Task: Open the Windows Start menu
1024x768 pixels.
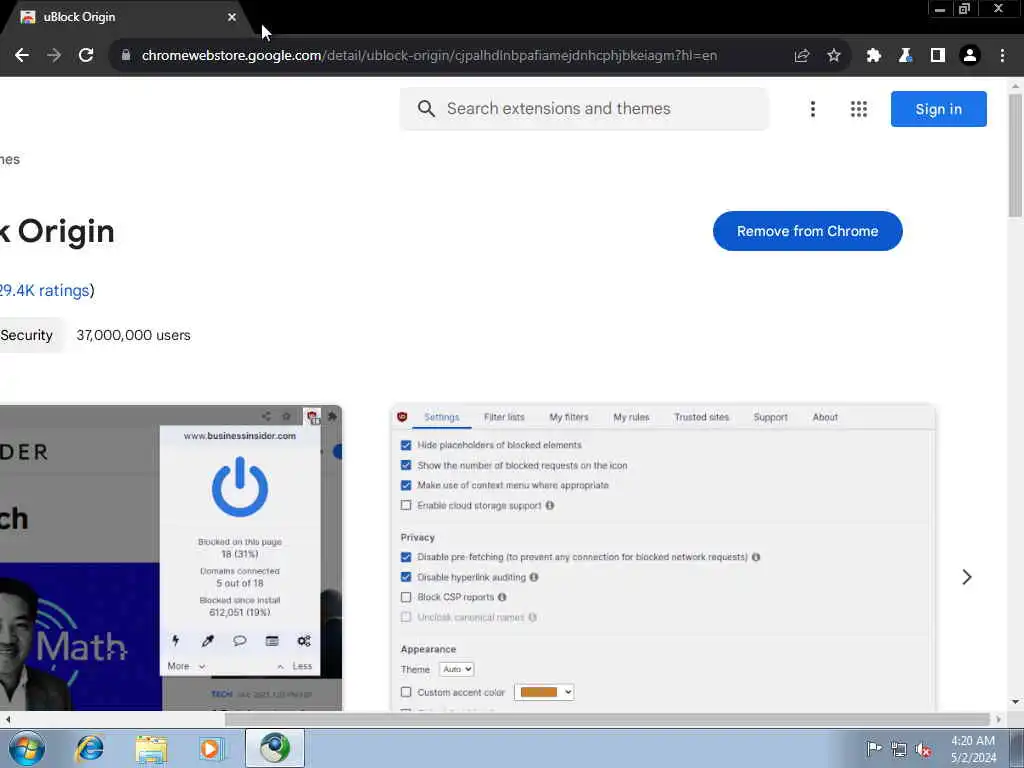Action: (27, 748)
